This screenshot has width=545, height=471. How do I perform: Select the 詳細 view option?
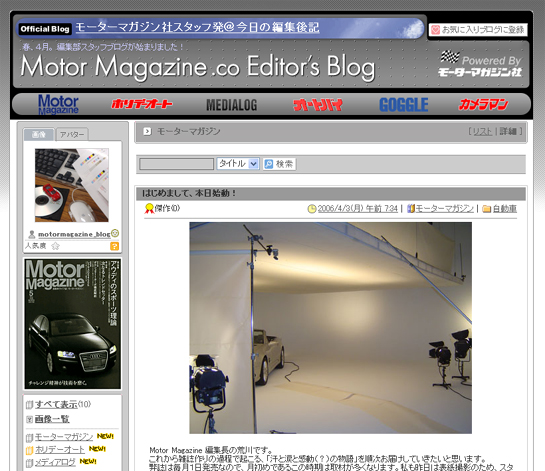point(508,131)
